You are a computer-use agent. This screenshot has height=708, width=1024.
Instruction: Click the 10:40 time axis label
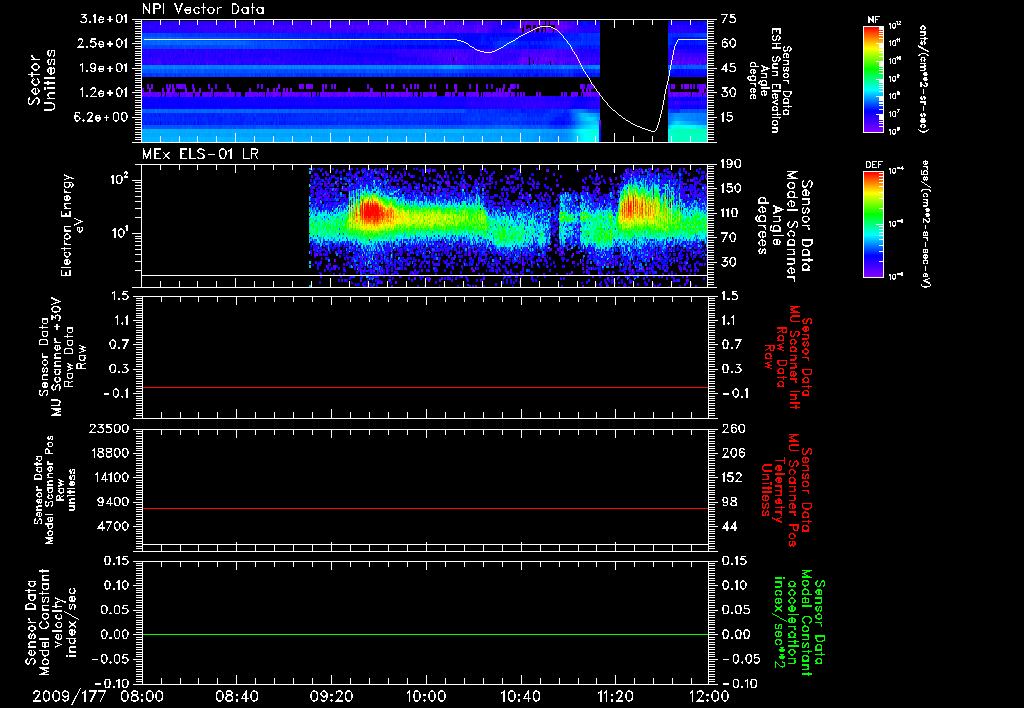(x=520, y=696)
